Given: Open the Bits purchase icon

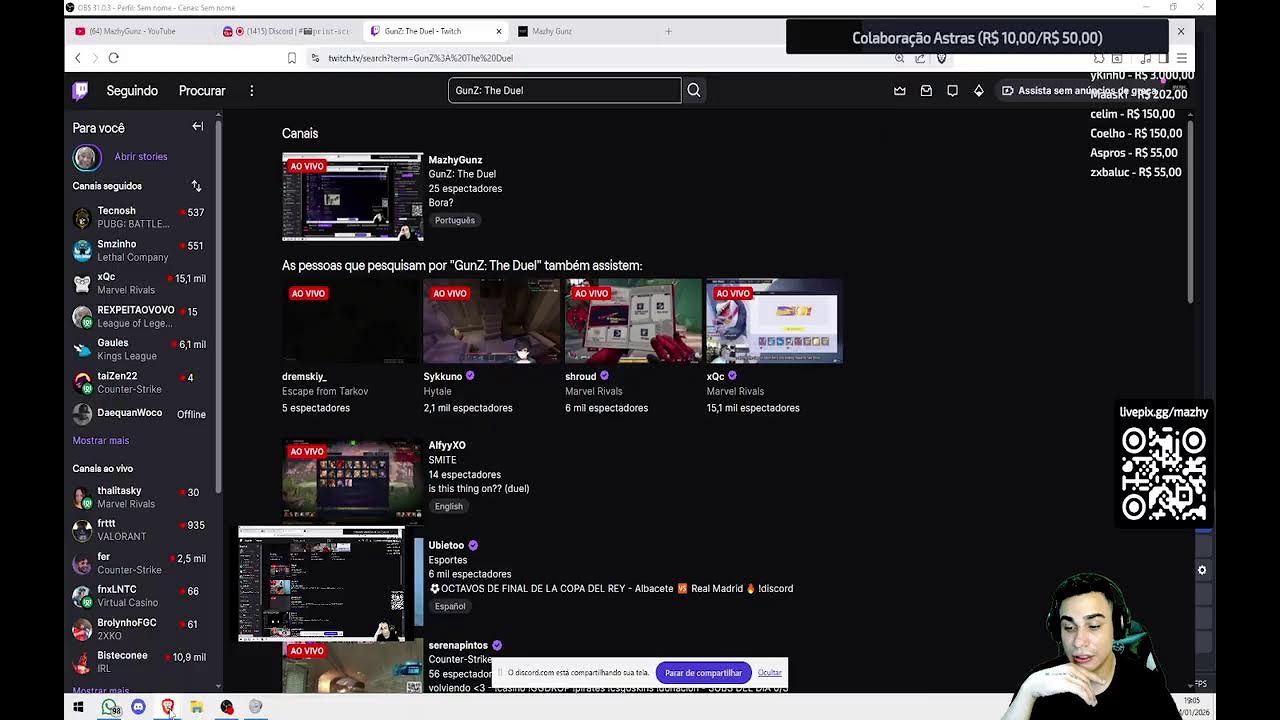Looking at the screenshot, I should 979,91.
